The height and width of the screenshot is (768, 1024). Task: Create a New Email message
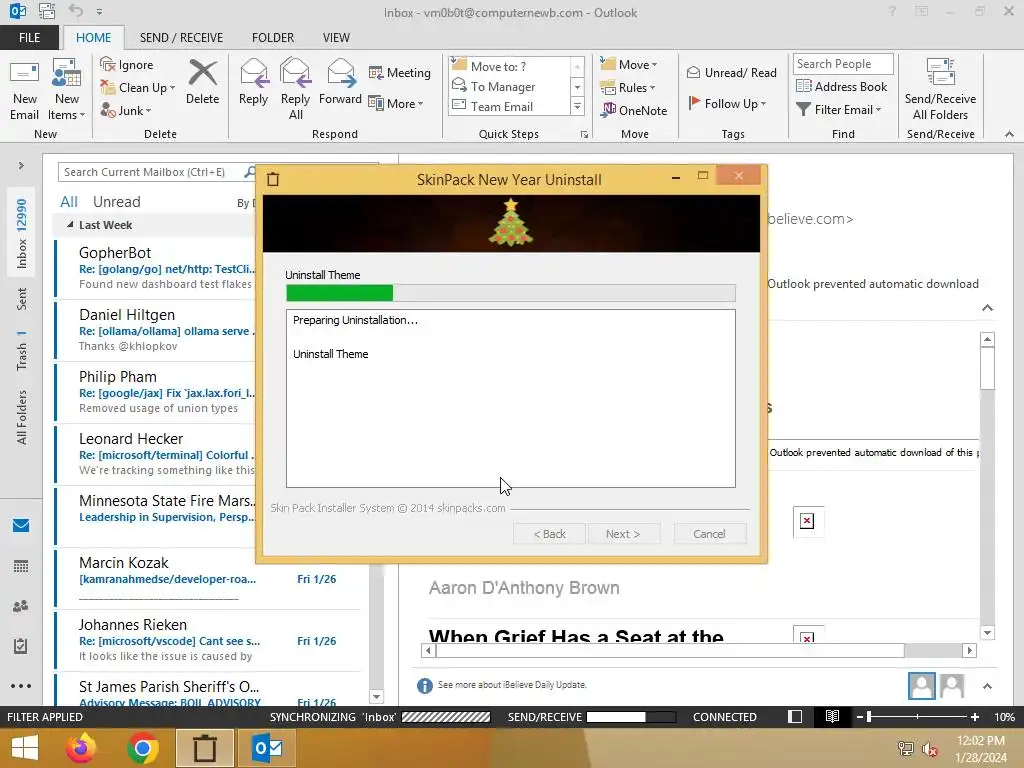(24, 90)
